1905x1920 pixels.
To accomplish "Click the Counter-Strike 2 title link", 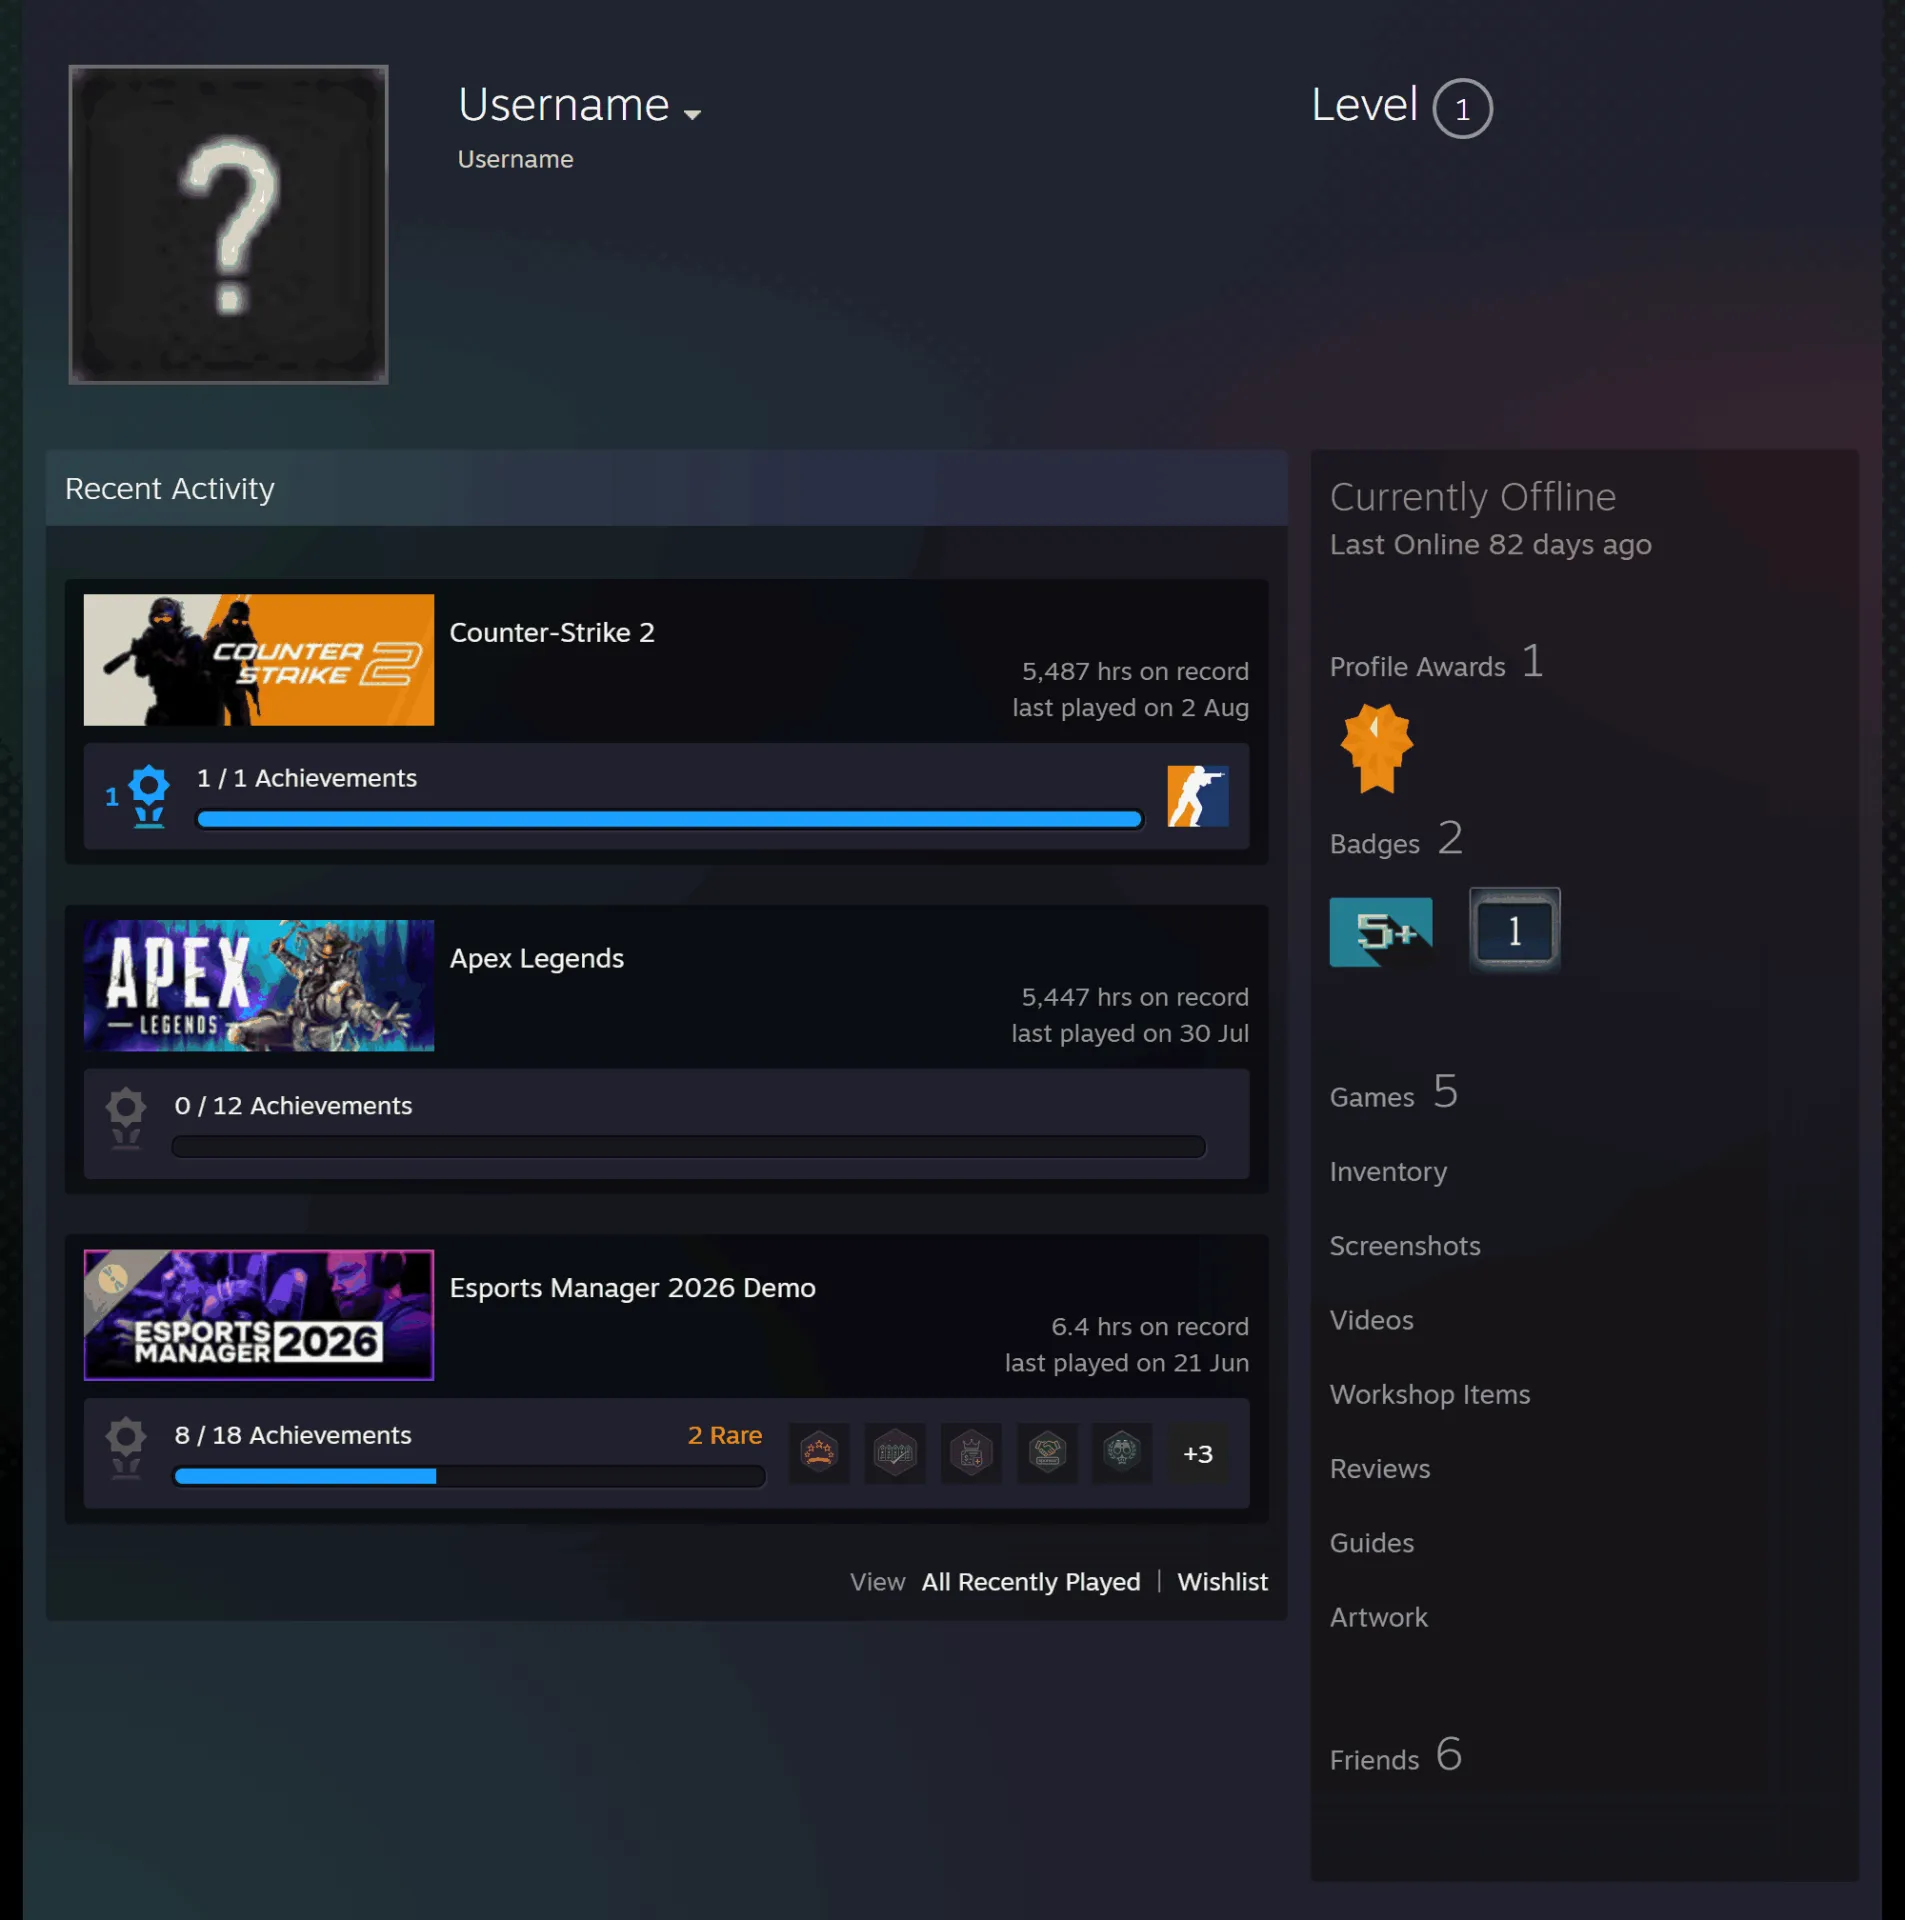I will pos(552,633).
